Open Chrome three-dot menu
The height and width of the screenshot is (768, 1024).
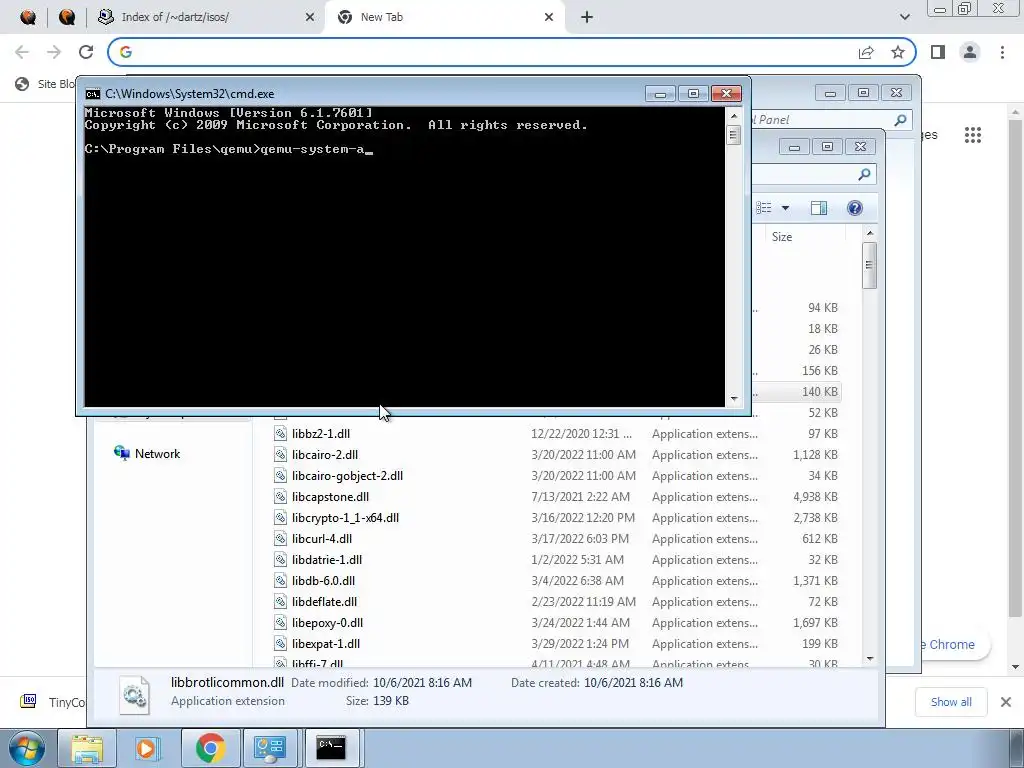1002,52
